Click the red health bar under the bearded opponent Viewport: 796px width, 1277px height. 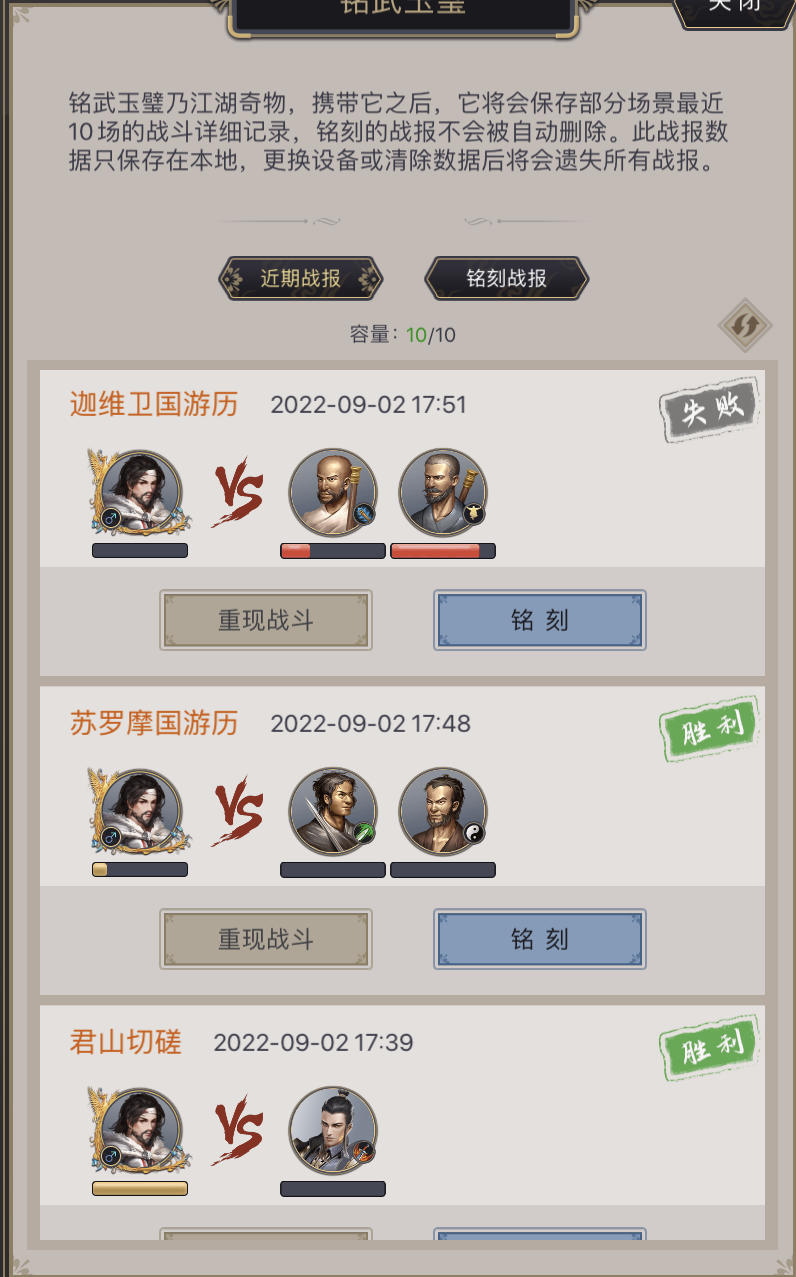[x=443, y=550]
